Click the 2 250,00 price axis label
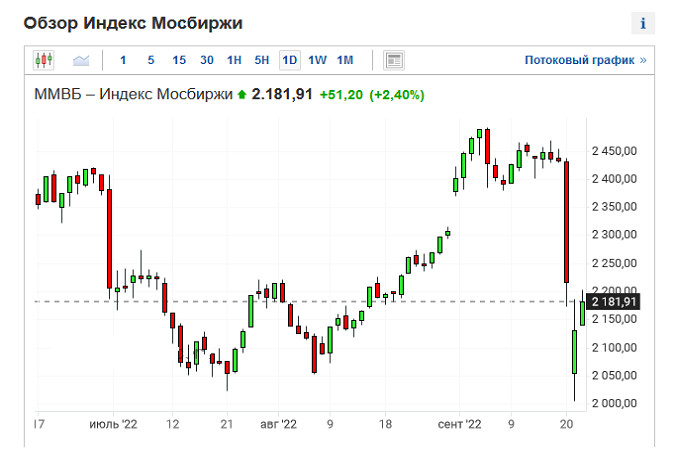 (x=614, y=263)
